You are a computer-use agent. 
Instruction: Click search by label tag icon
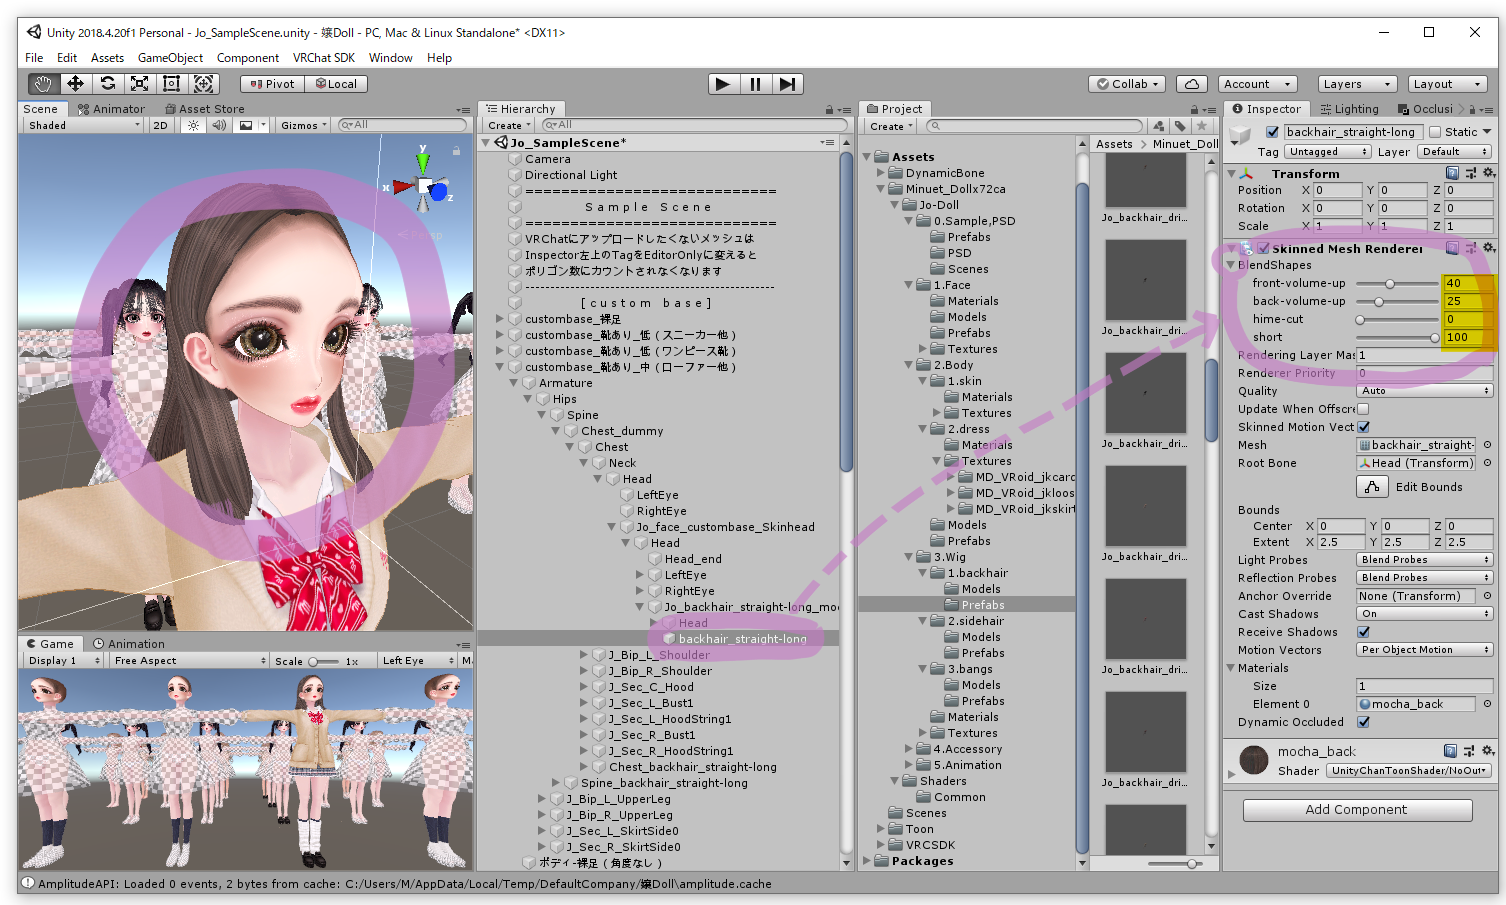[1180, 126]
